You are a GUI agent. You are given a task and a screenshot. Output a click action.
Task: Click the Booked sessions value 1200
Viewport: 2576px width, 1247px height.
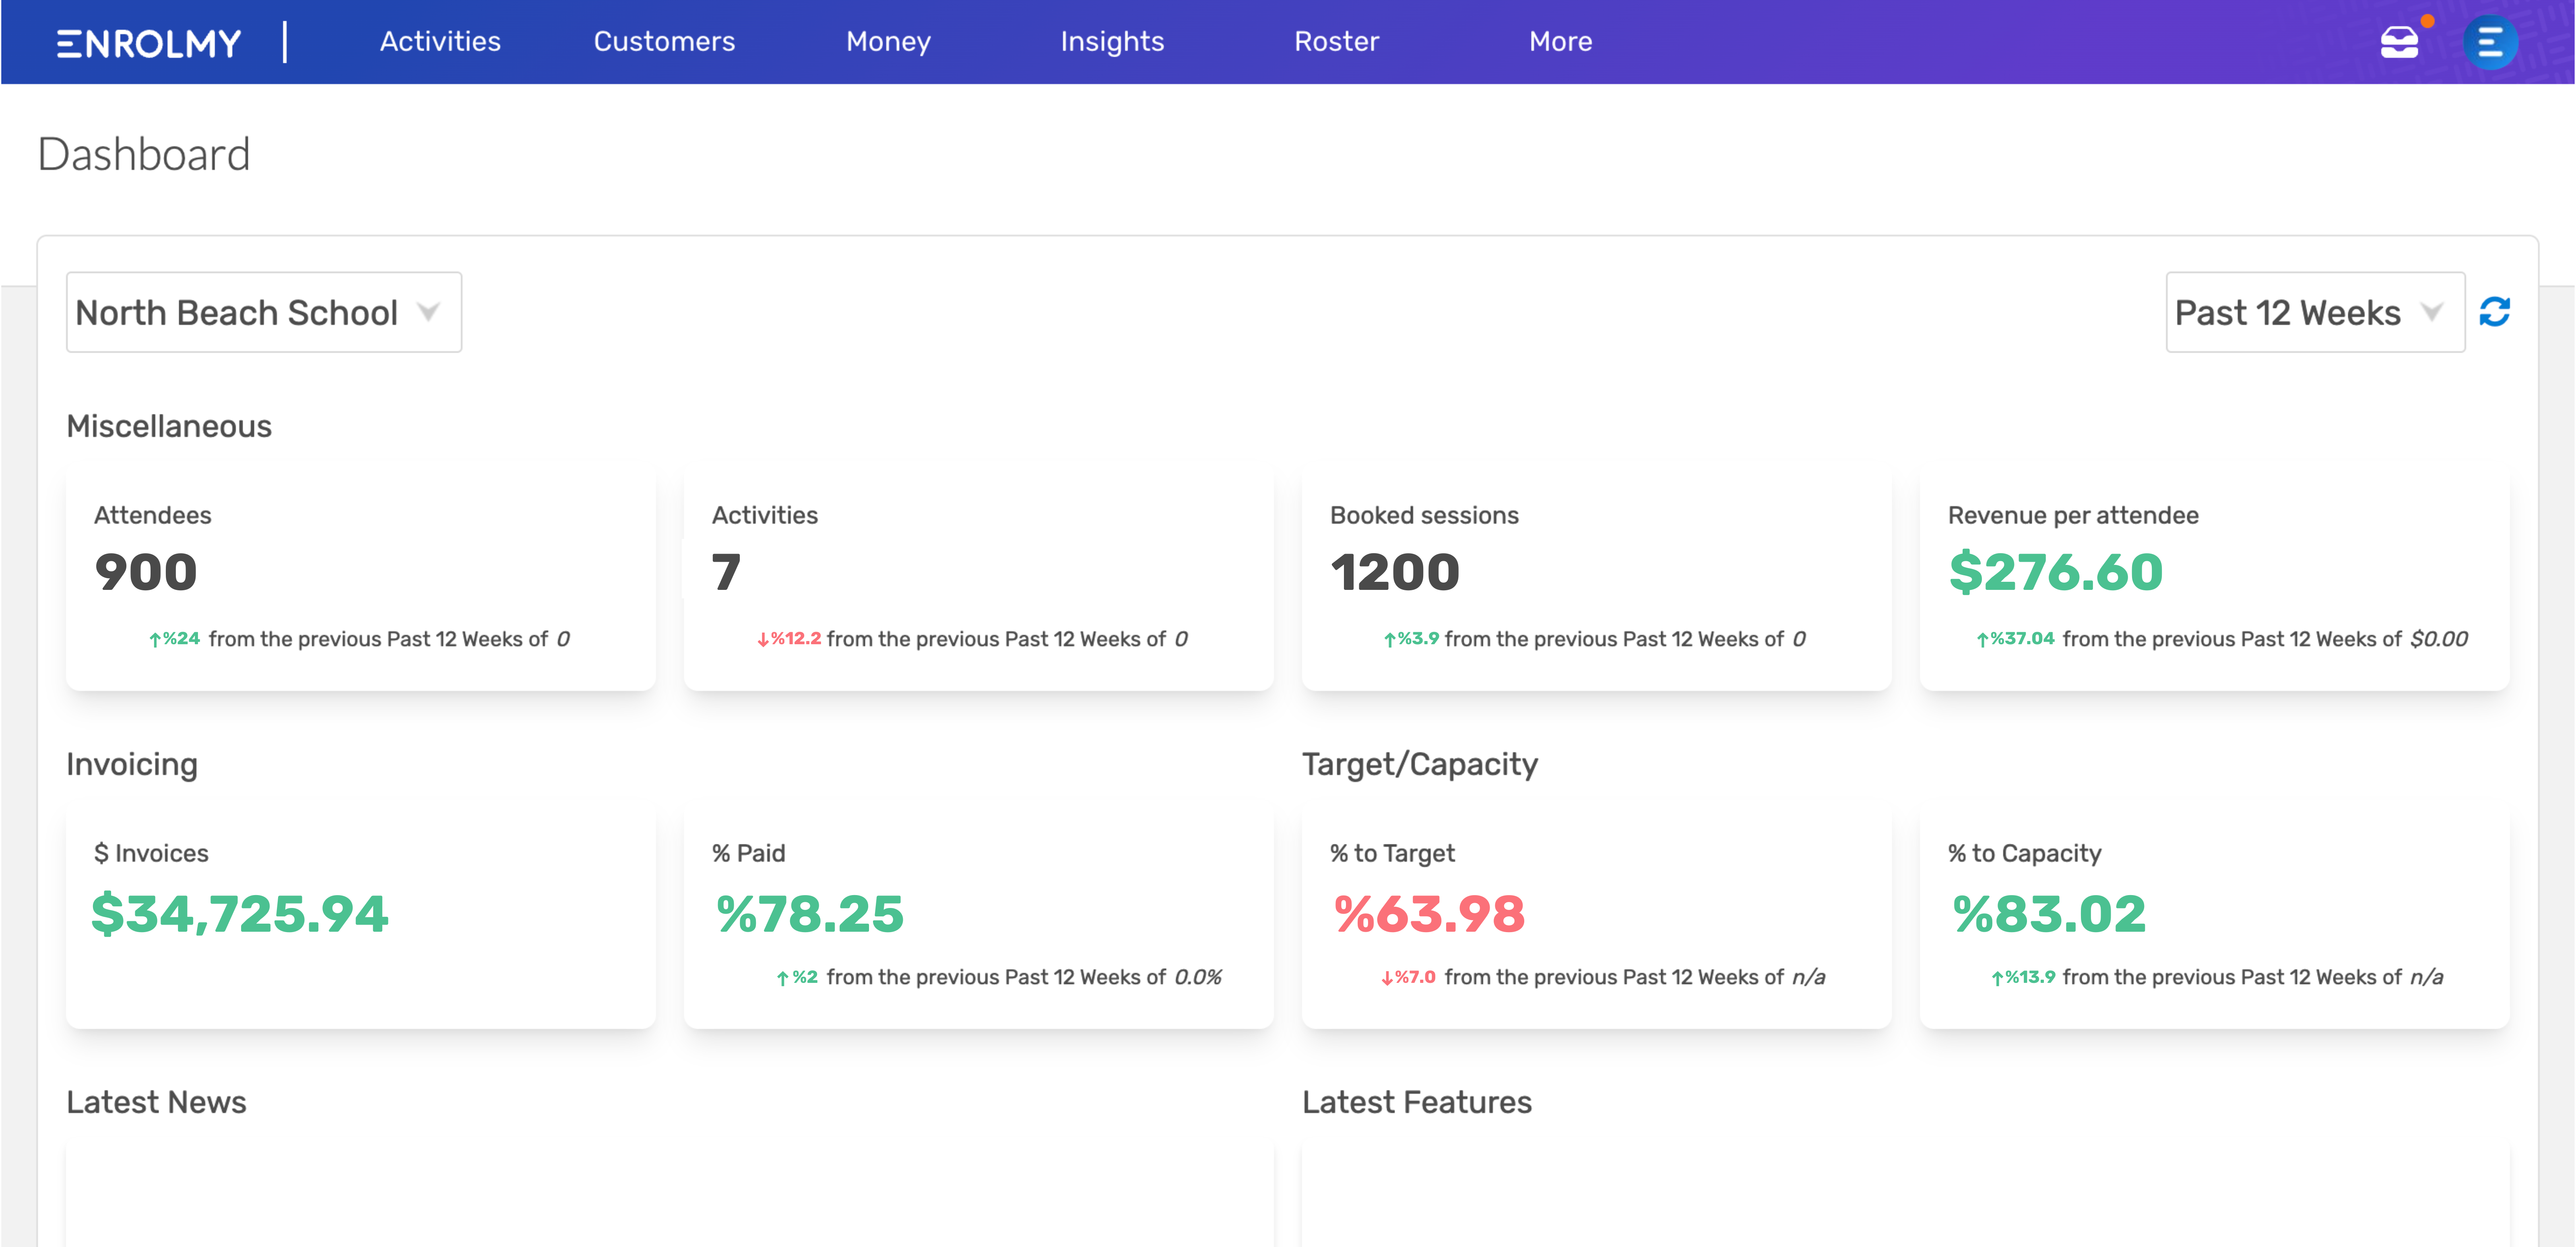(x=1395, y=573)
